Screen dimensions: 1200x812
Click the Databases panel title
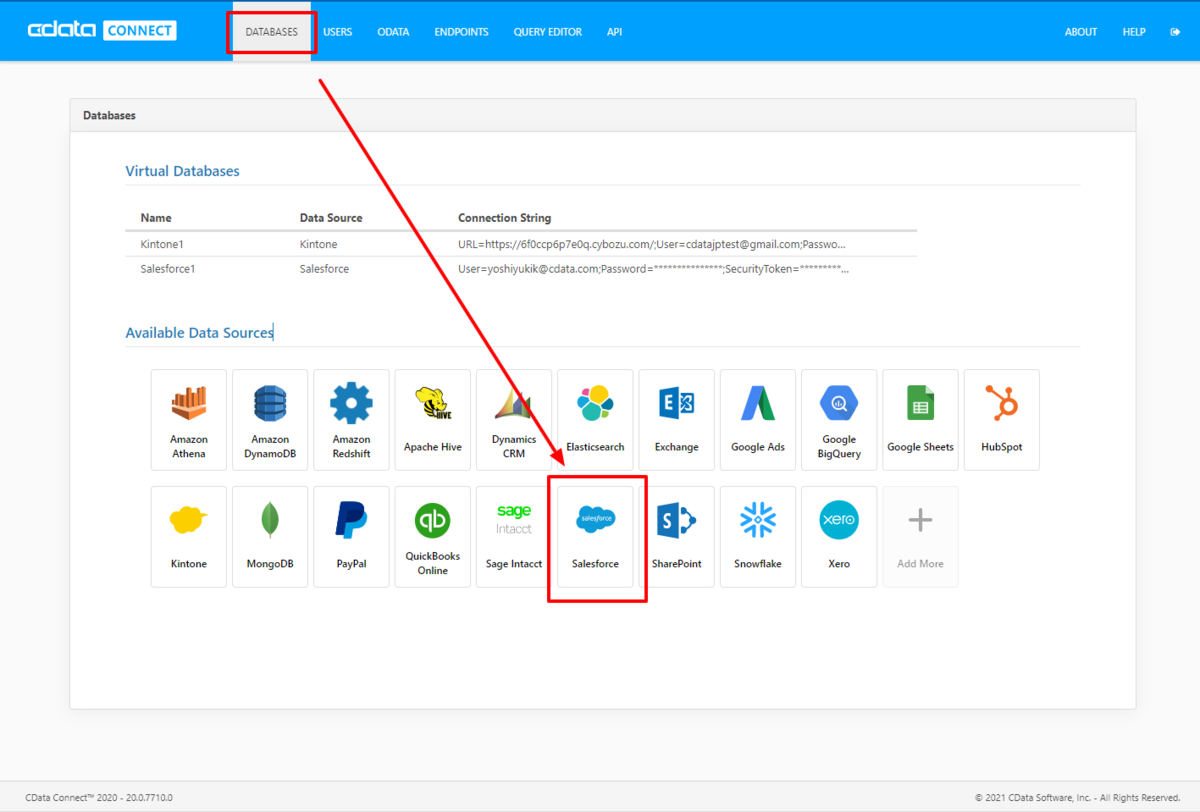pyautogui.click(x=109, y=116)
